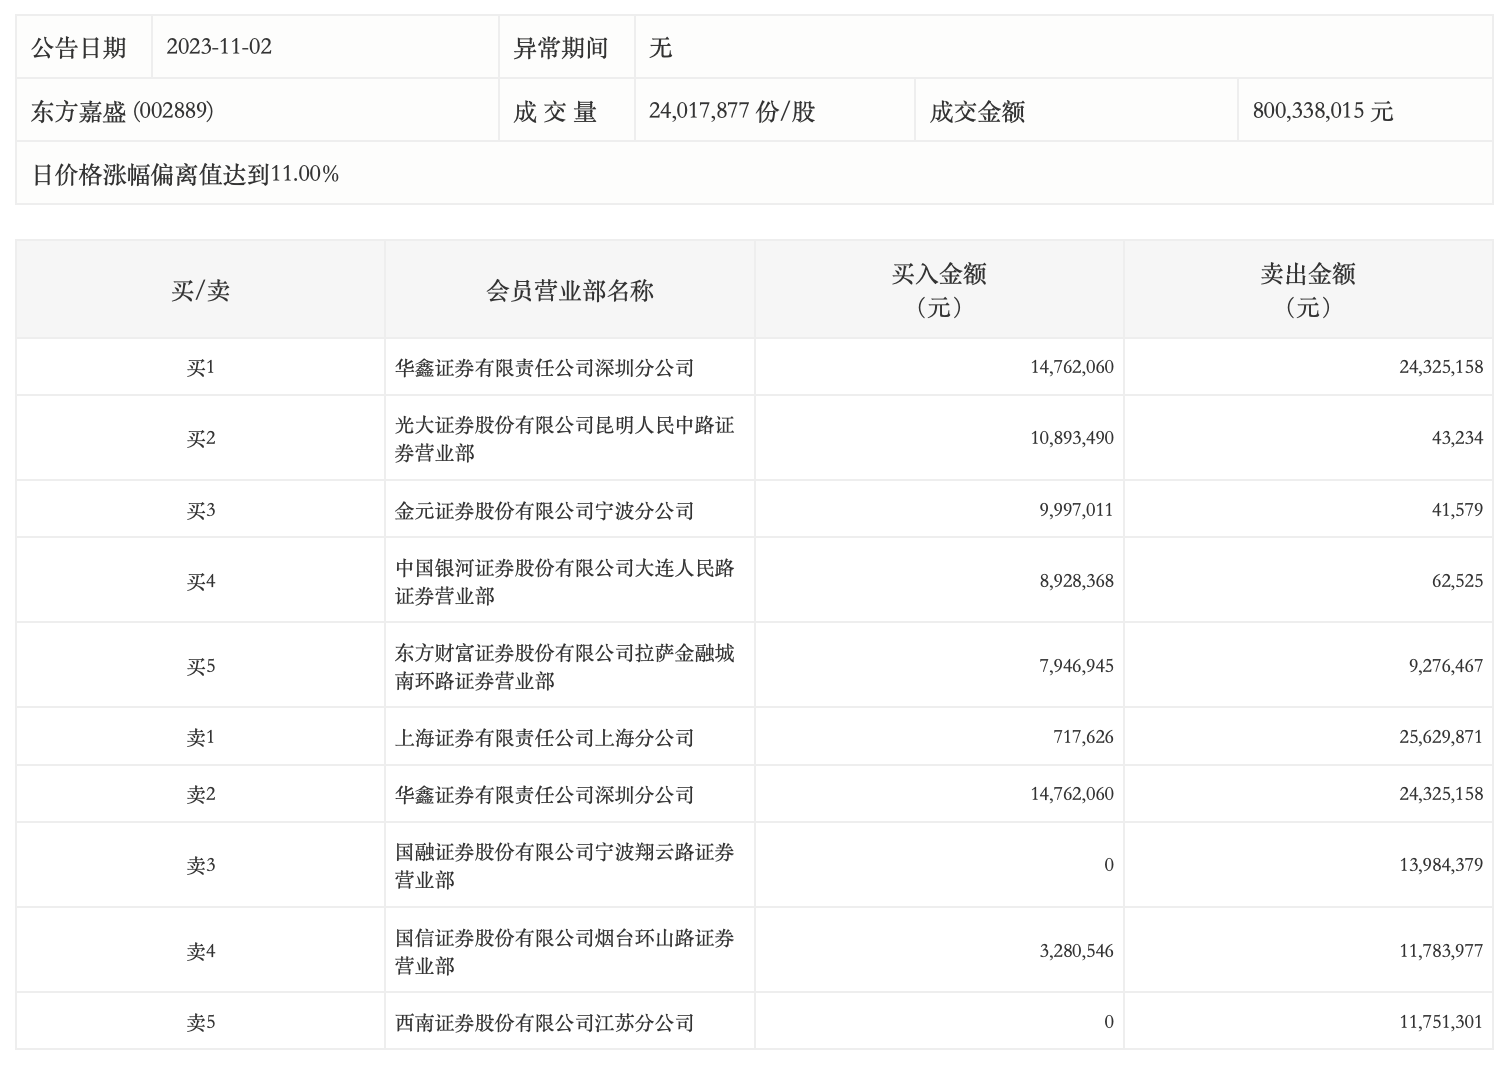Click the 买入金额 (元) column header
1512x1068 pixels.
tap(938, 290)
